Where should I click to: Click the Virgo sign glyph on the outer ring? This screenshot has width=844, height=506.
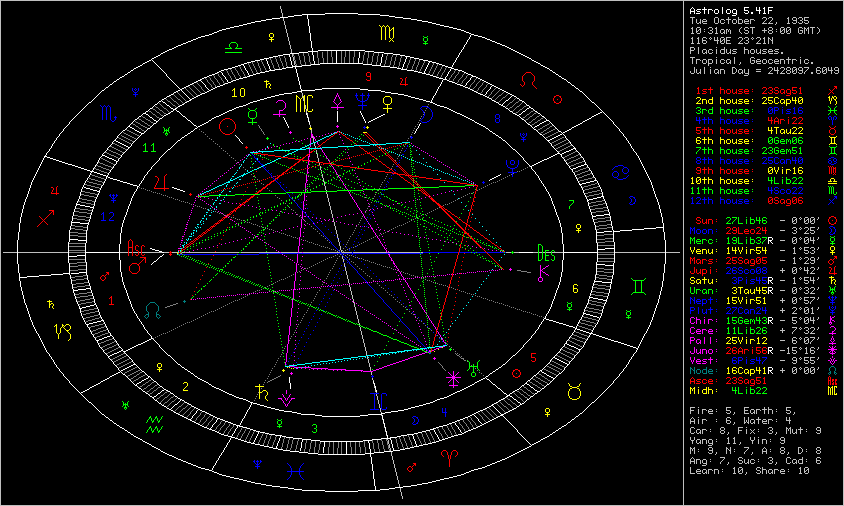[386, 33]
